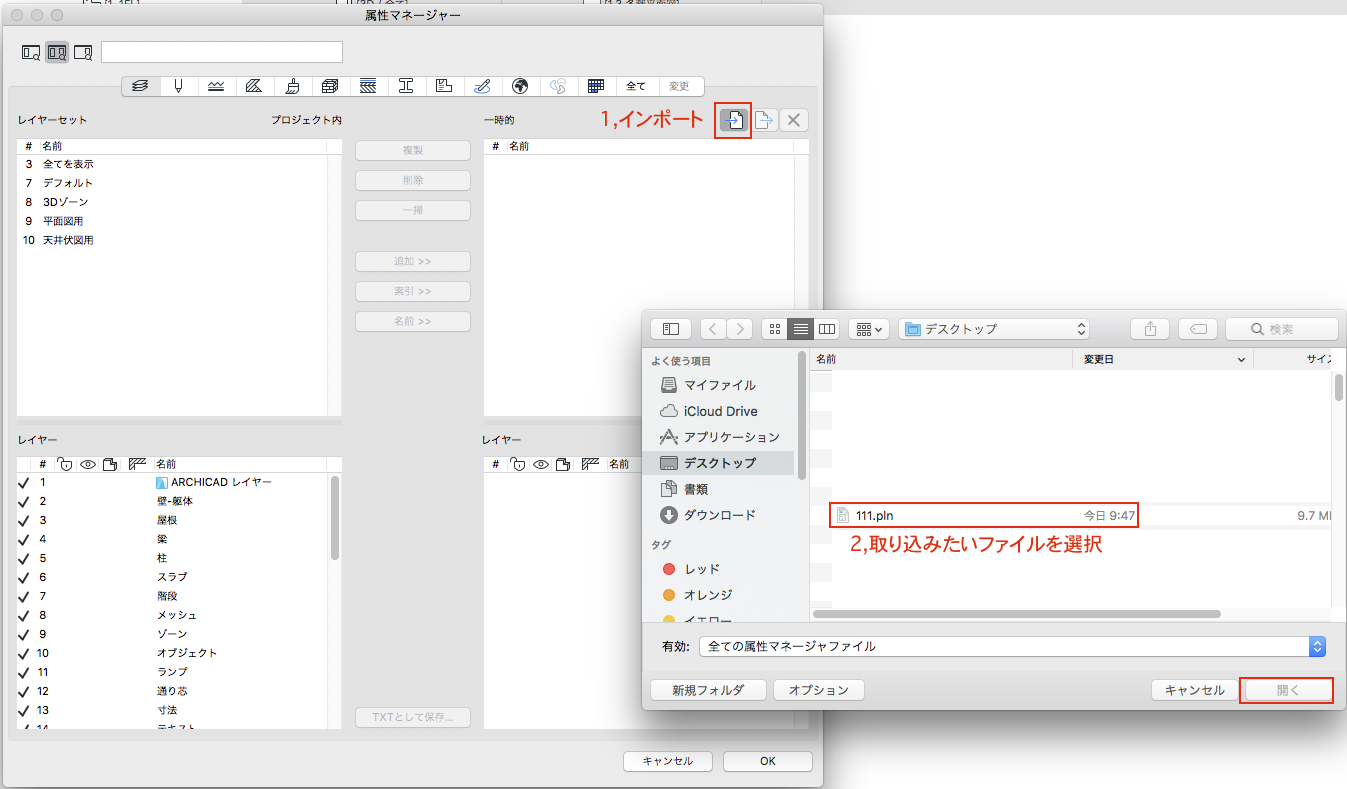1347x789 pixels.
Task: Click the project layer list vertical scrollbar
Action: tap(335, 517)
